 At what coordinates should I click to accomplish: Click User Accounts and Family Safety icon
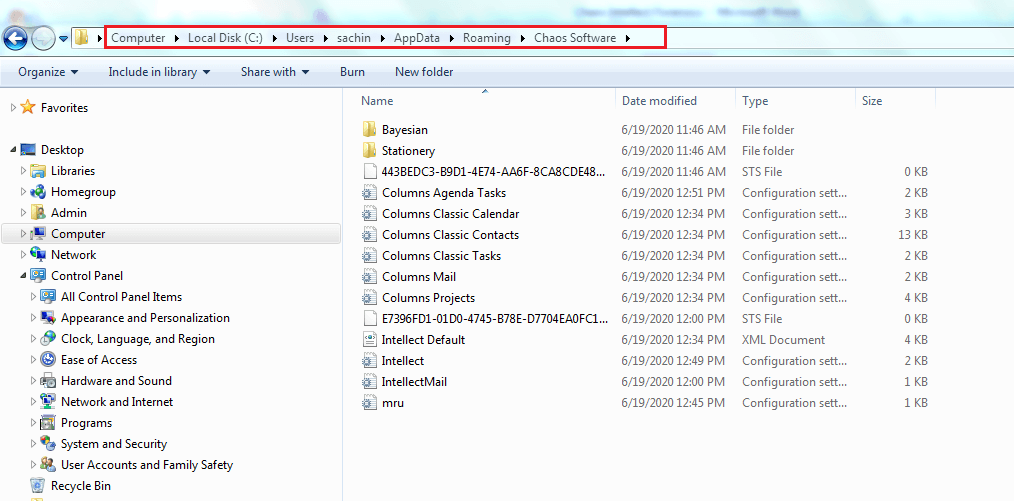[x=48, y=465]
